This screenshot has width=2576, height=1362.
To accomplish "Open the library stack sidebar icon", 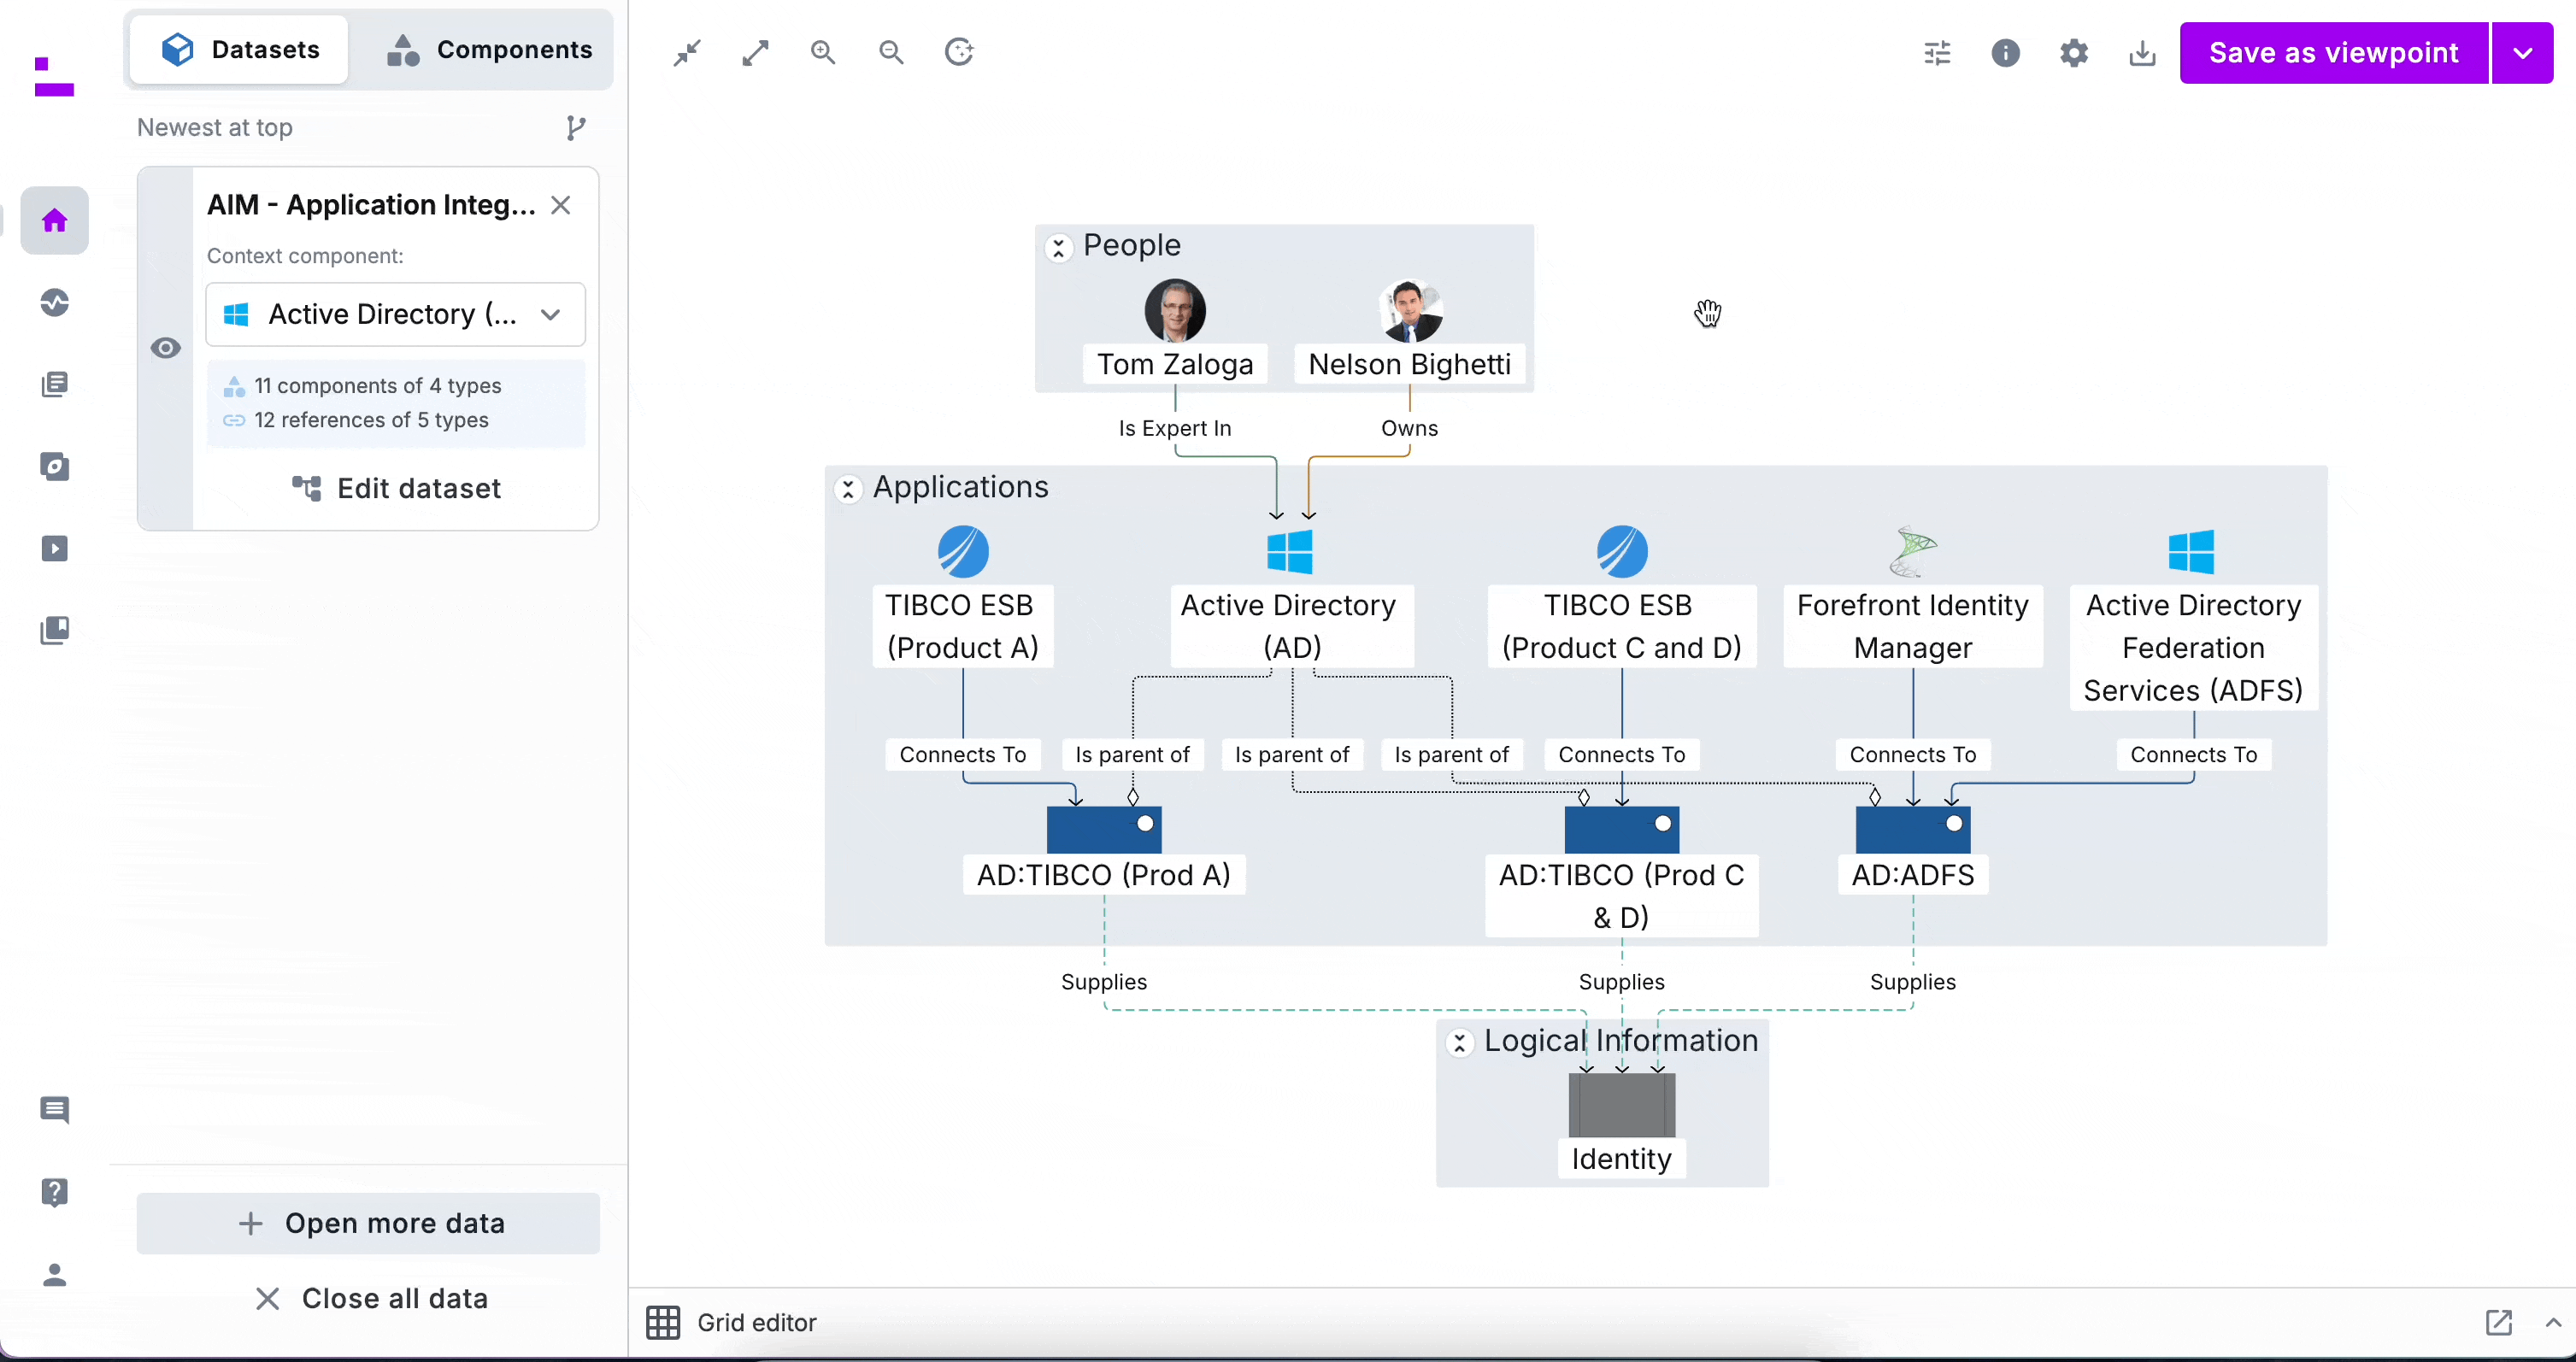I will [55, 630].
